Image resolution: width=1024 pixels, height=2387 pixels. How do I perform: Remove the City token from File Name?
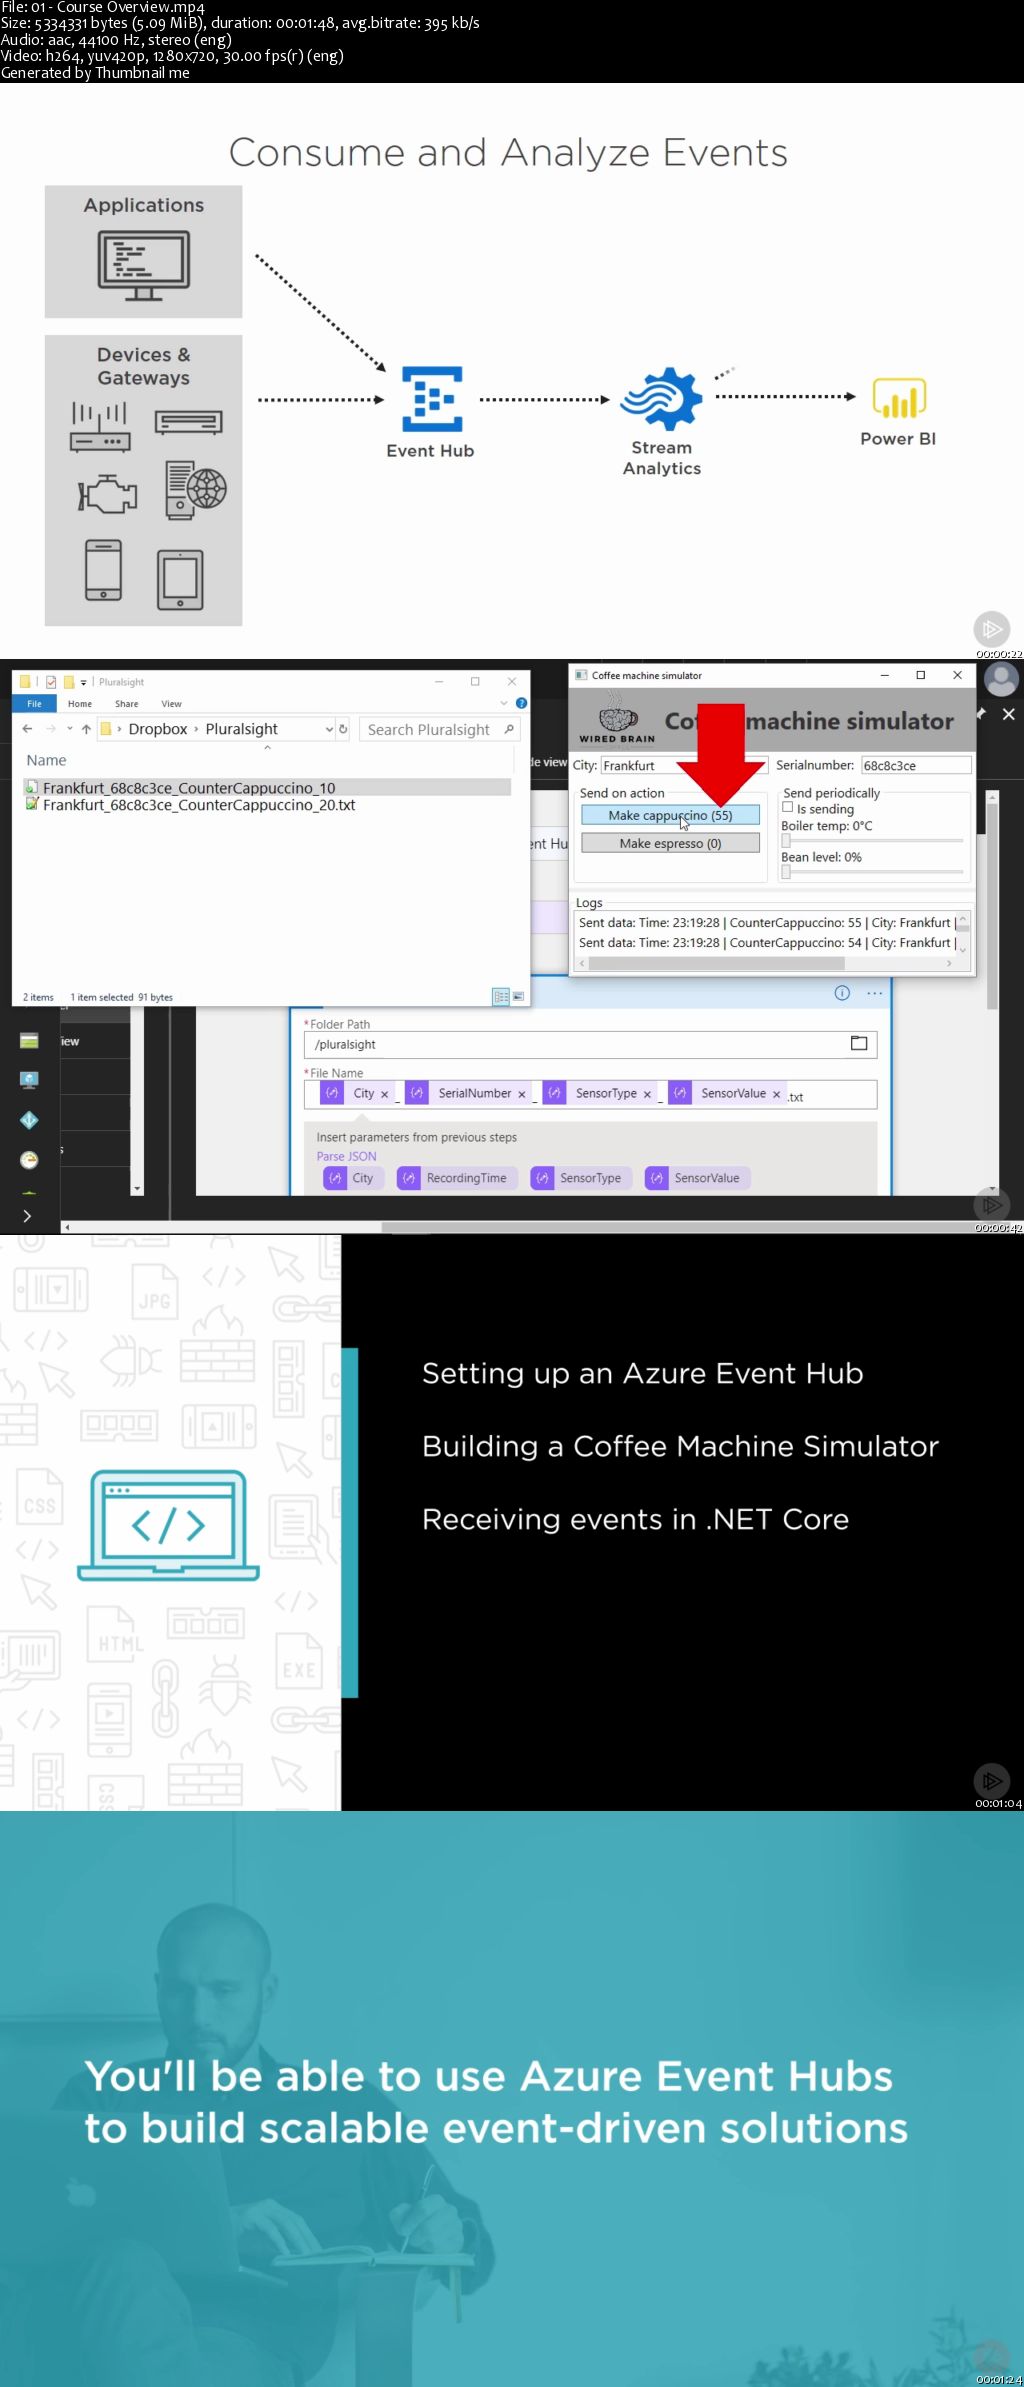pyautogui.click(x=384, y=1095)
